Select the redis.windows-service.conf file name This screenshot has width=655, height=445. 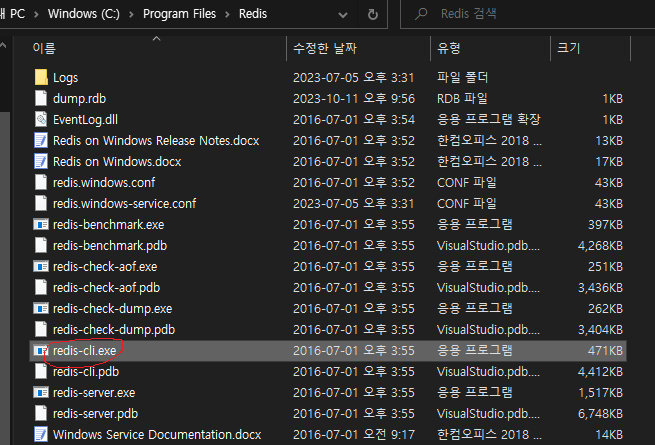124,203
